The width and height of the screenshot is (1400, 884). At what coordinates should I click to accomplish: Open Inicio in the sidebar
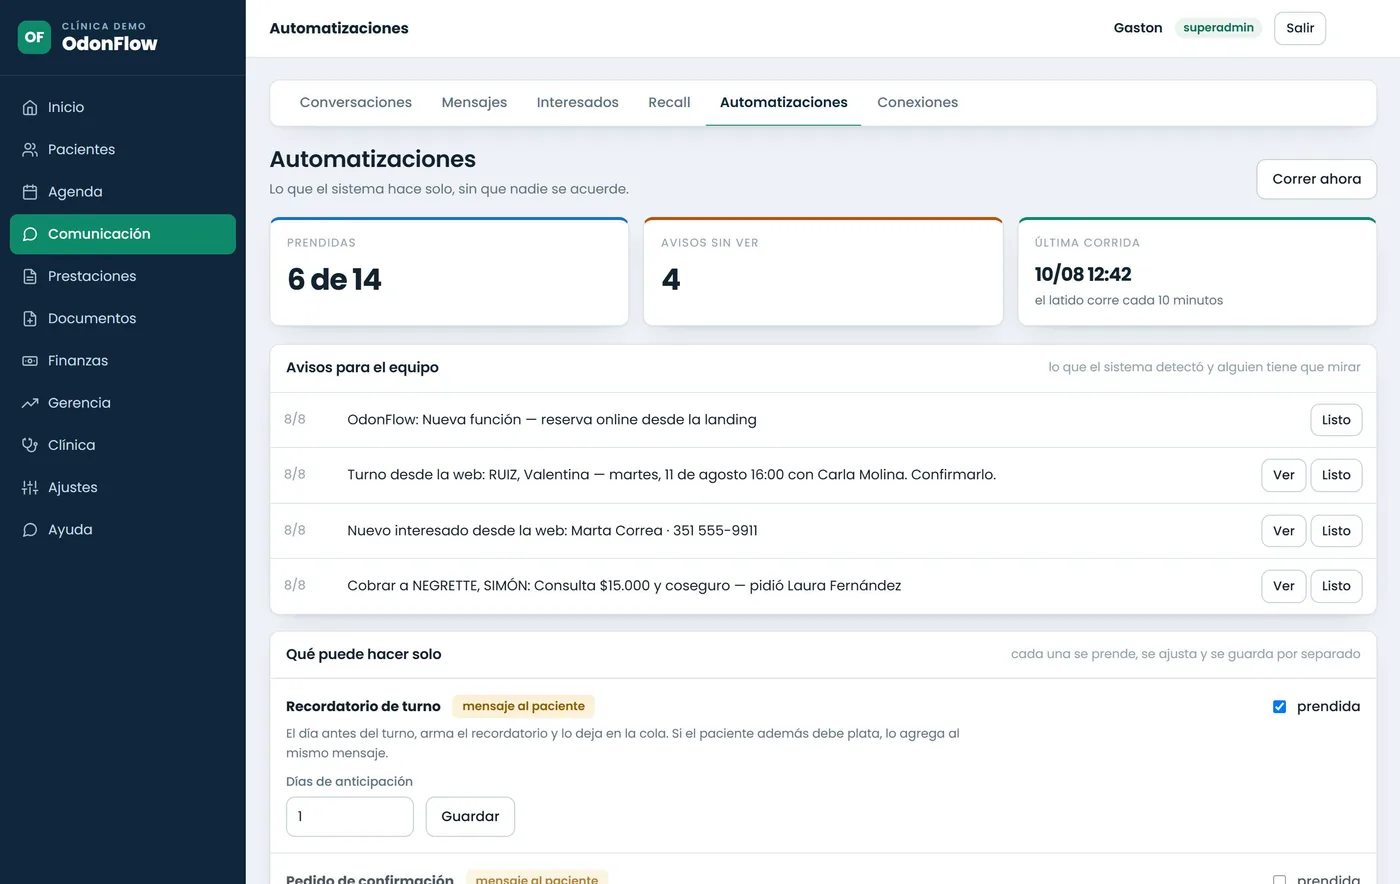[123, 107]
